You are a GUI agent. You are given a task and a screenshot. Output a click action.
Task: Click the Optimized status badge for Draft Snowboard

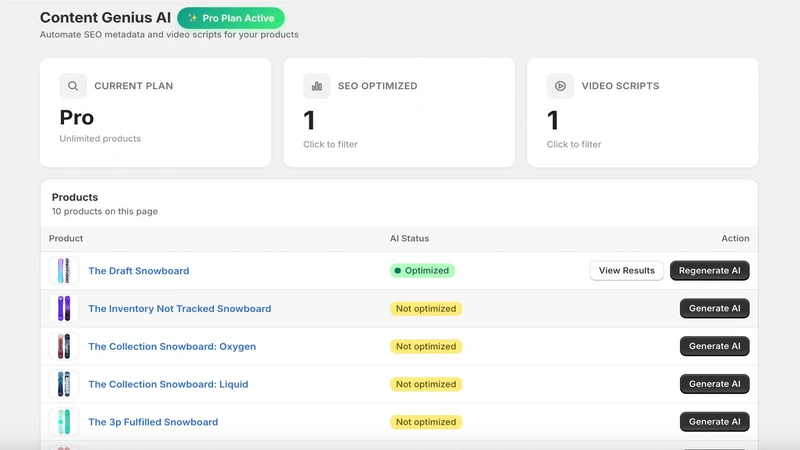click(x=422, y=270)
